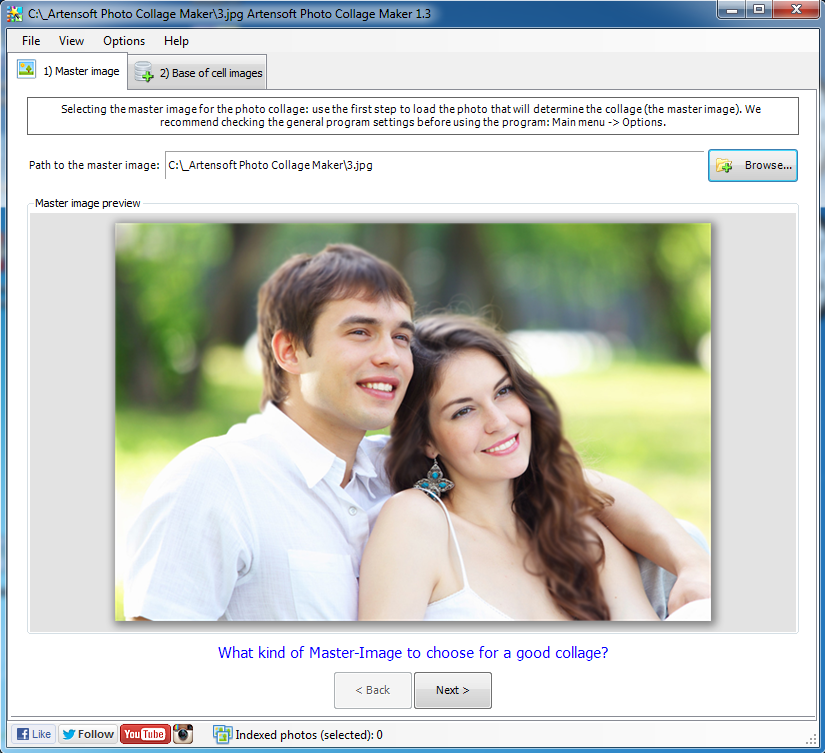Open the Help menu

click(x=176, y=41)
